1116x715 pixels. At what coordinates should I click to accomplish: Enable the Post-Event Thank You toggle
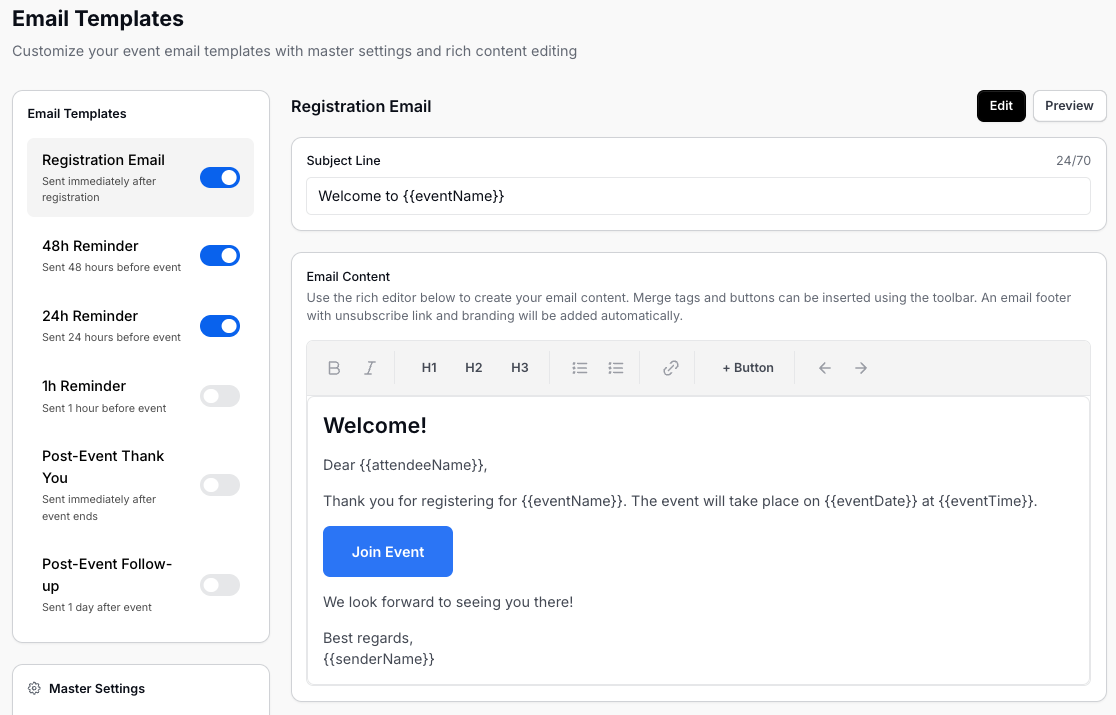[220, 485]
